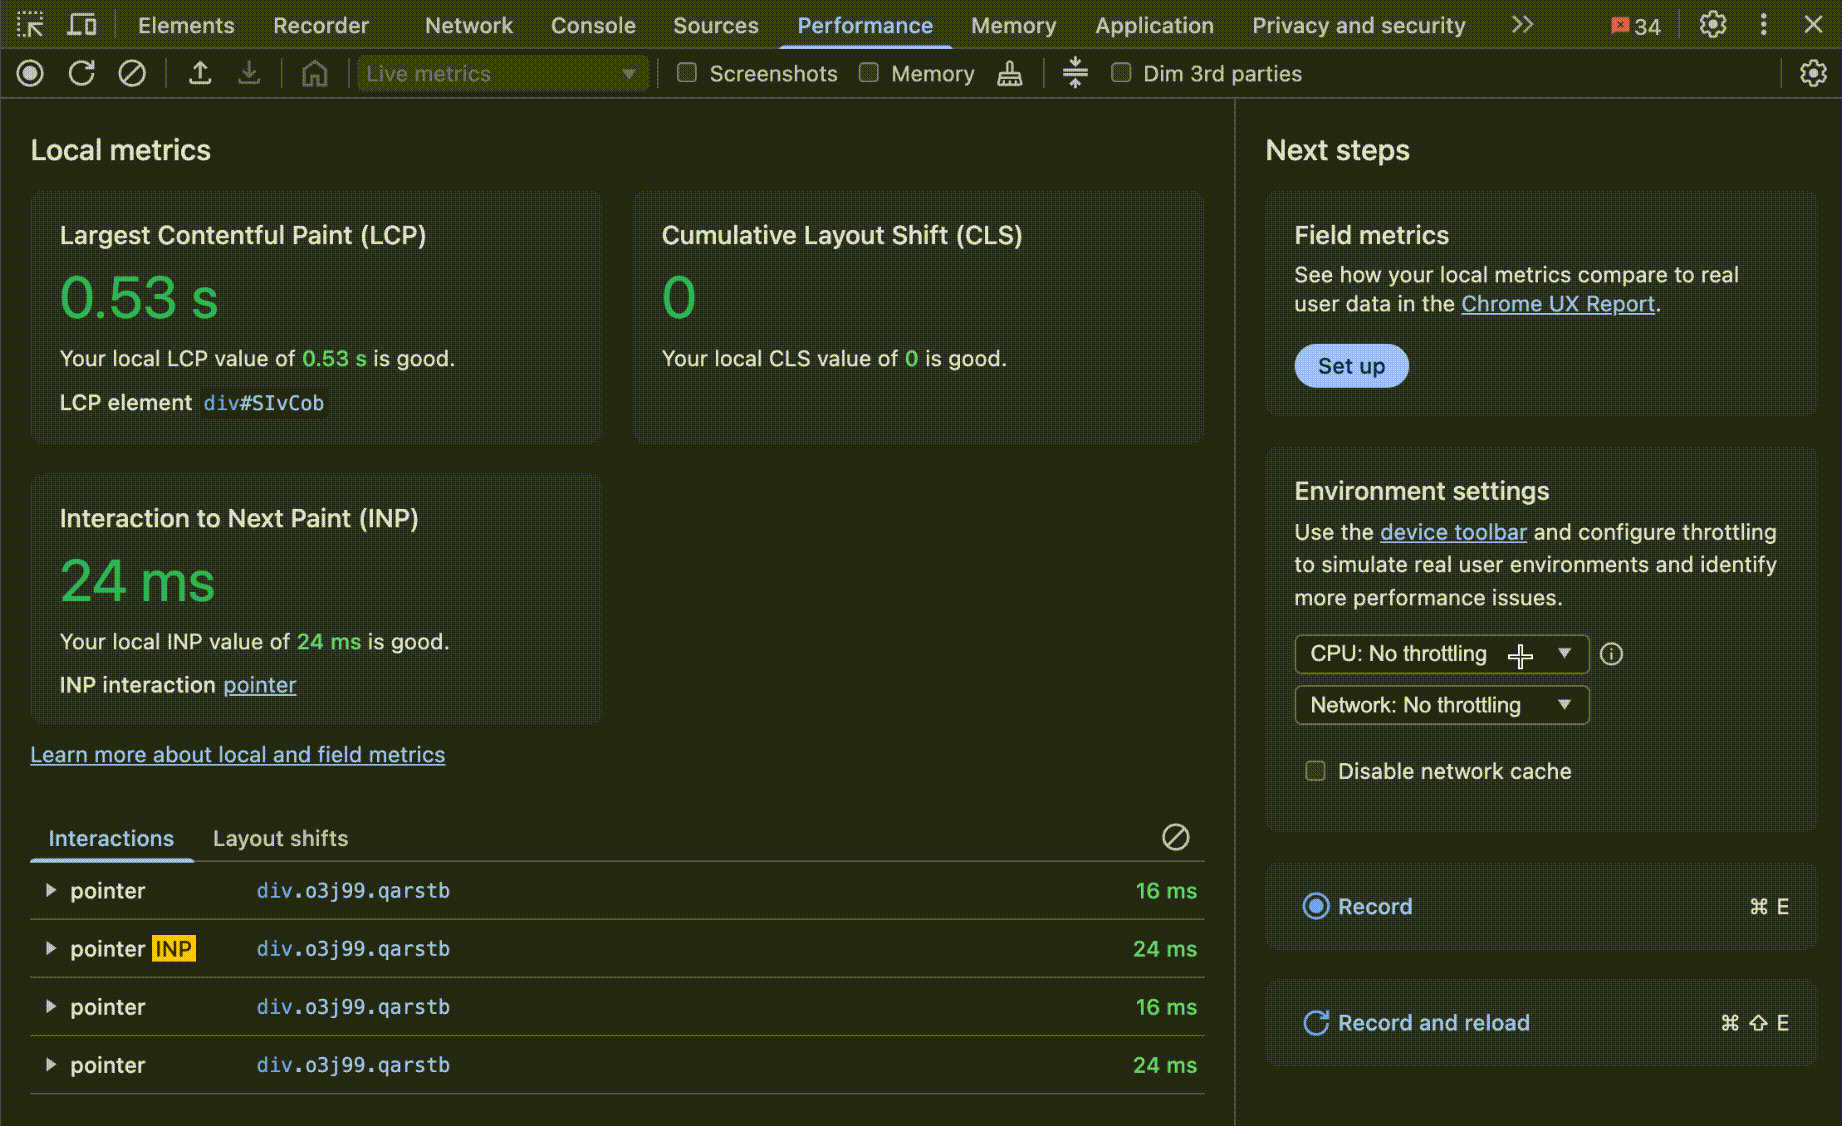Open the CPU throttling dropdown
The width and height of the screenshot is (1842, 1126).
[x=1441, y=654]
